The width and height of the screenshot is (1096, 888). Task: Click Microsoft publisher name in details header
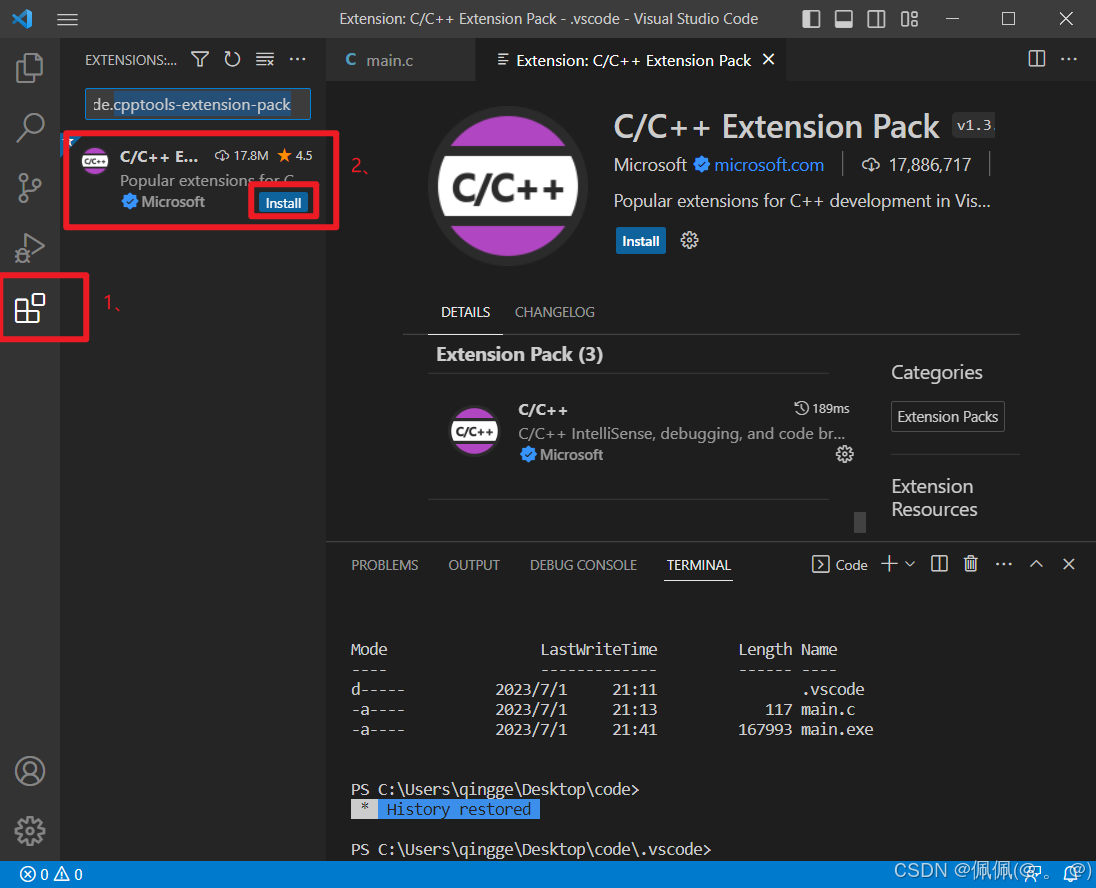pos(650,165)
